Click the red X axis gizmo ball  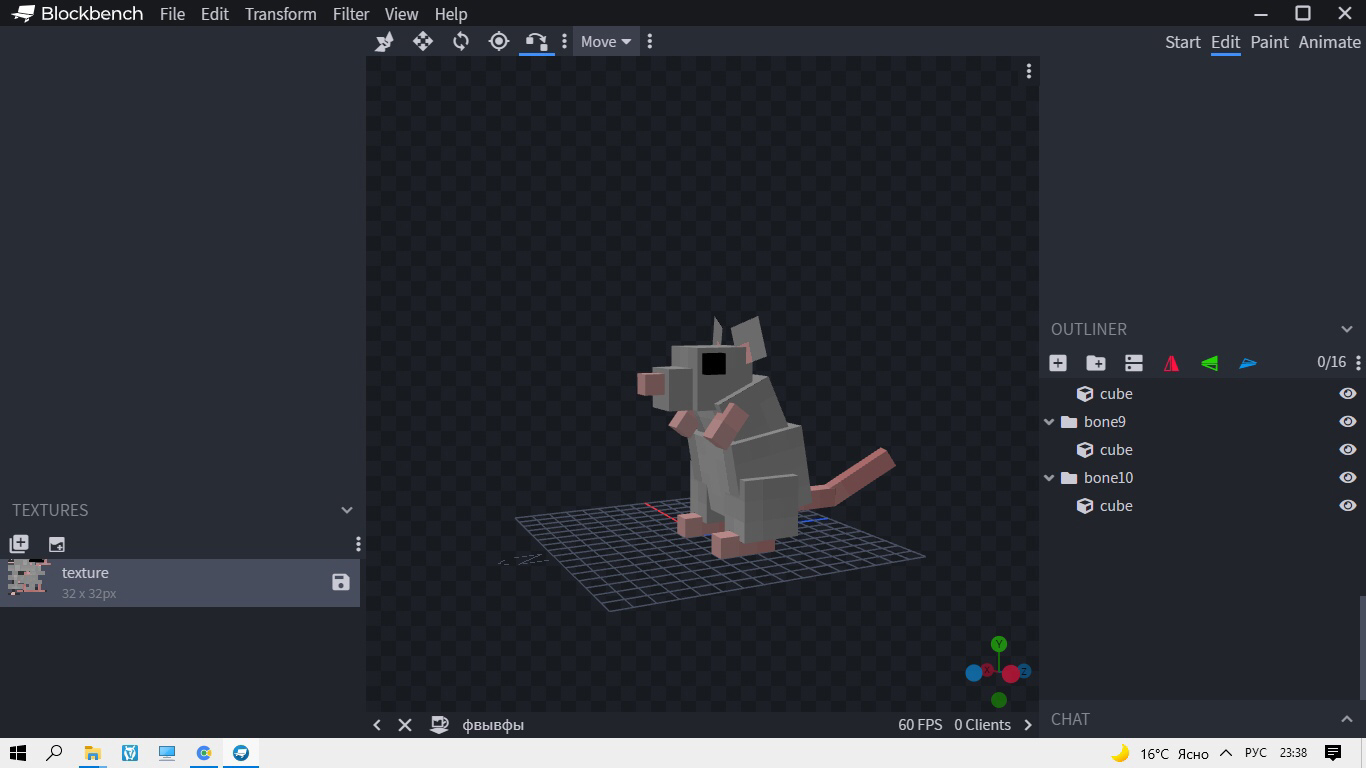(1011, 674)
